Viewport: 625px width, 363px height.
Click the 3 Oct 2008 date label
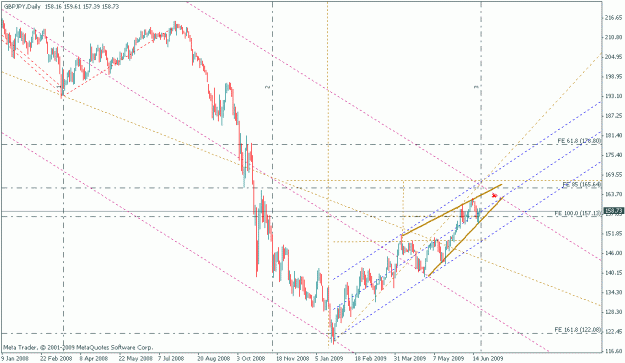tap(251, 358)
